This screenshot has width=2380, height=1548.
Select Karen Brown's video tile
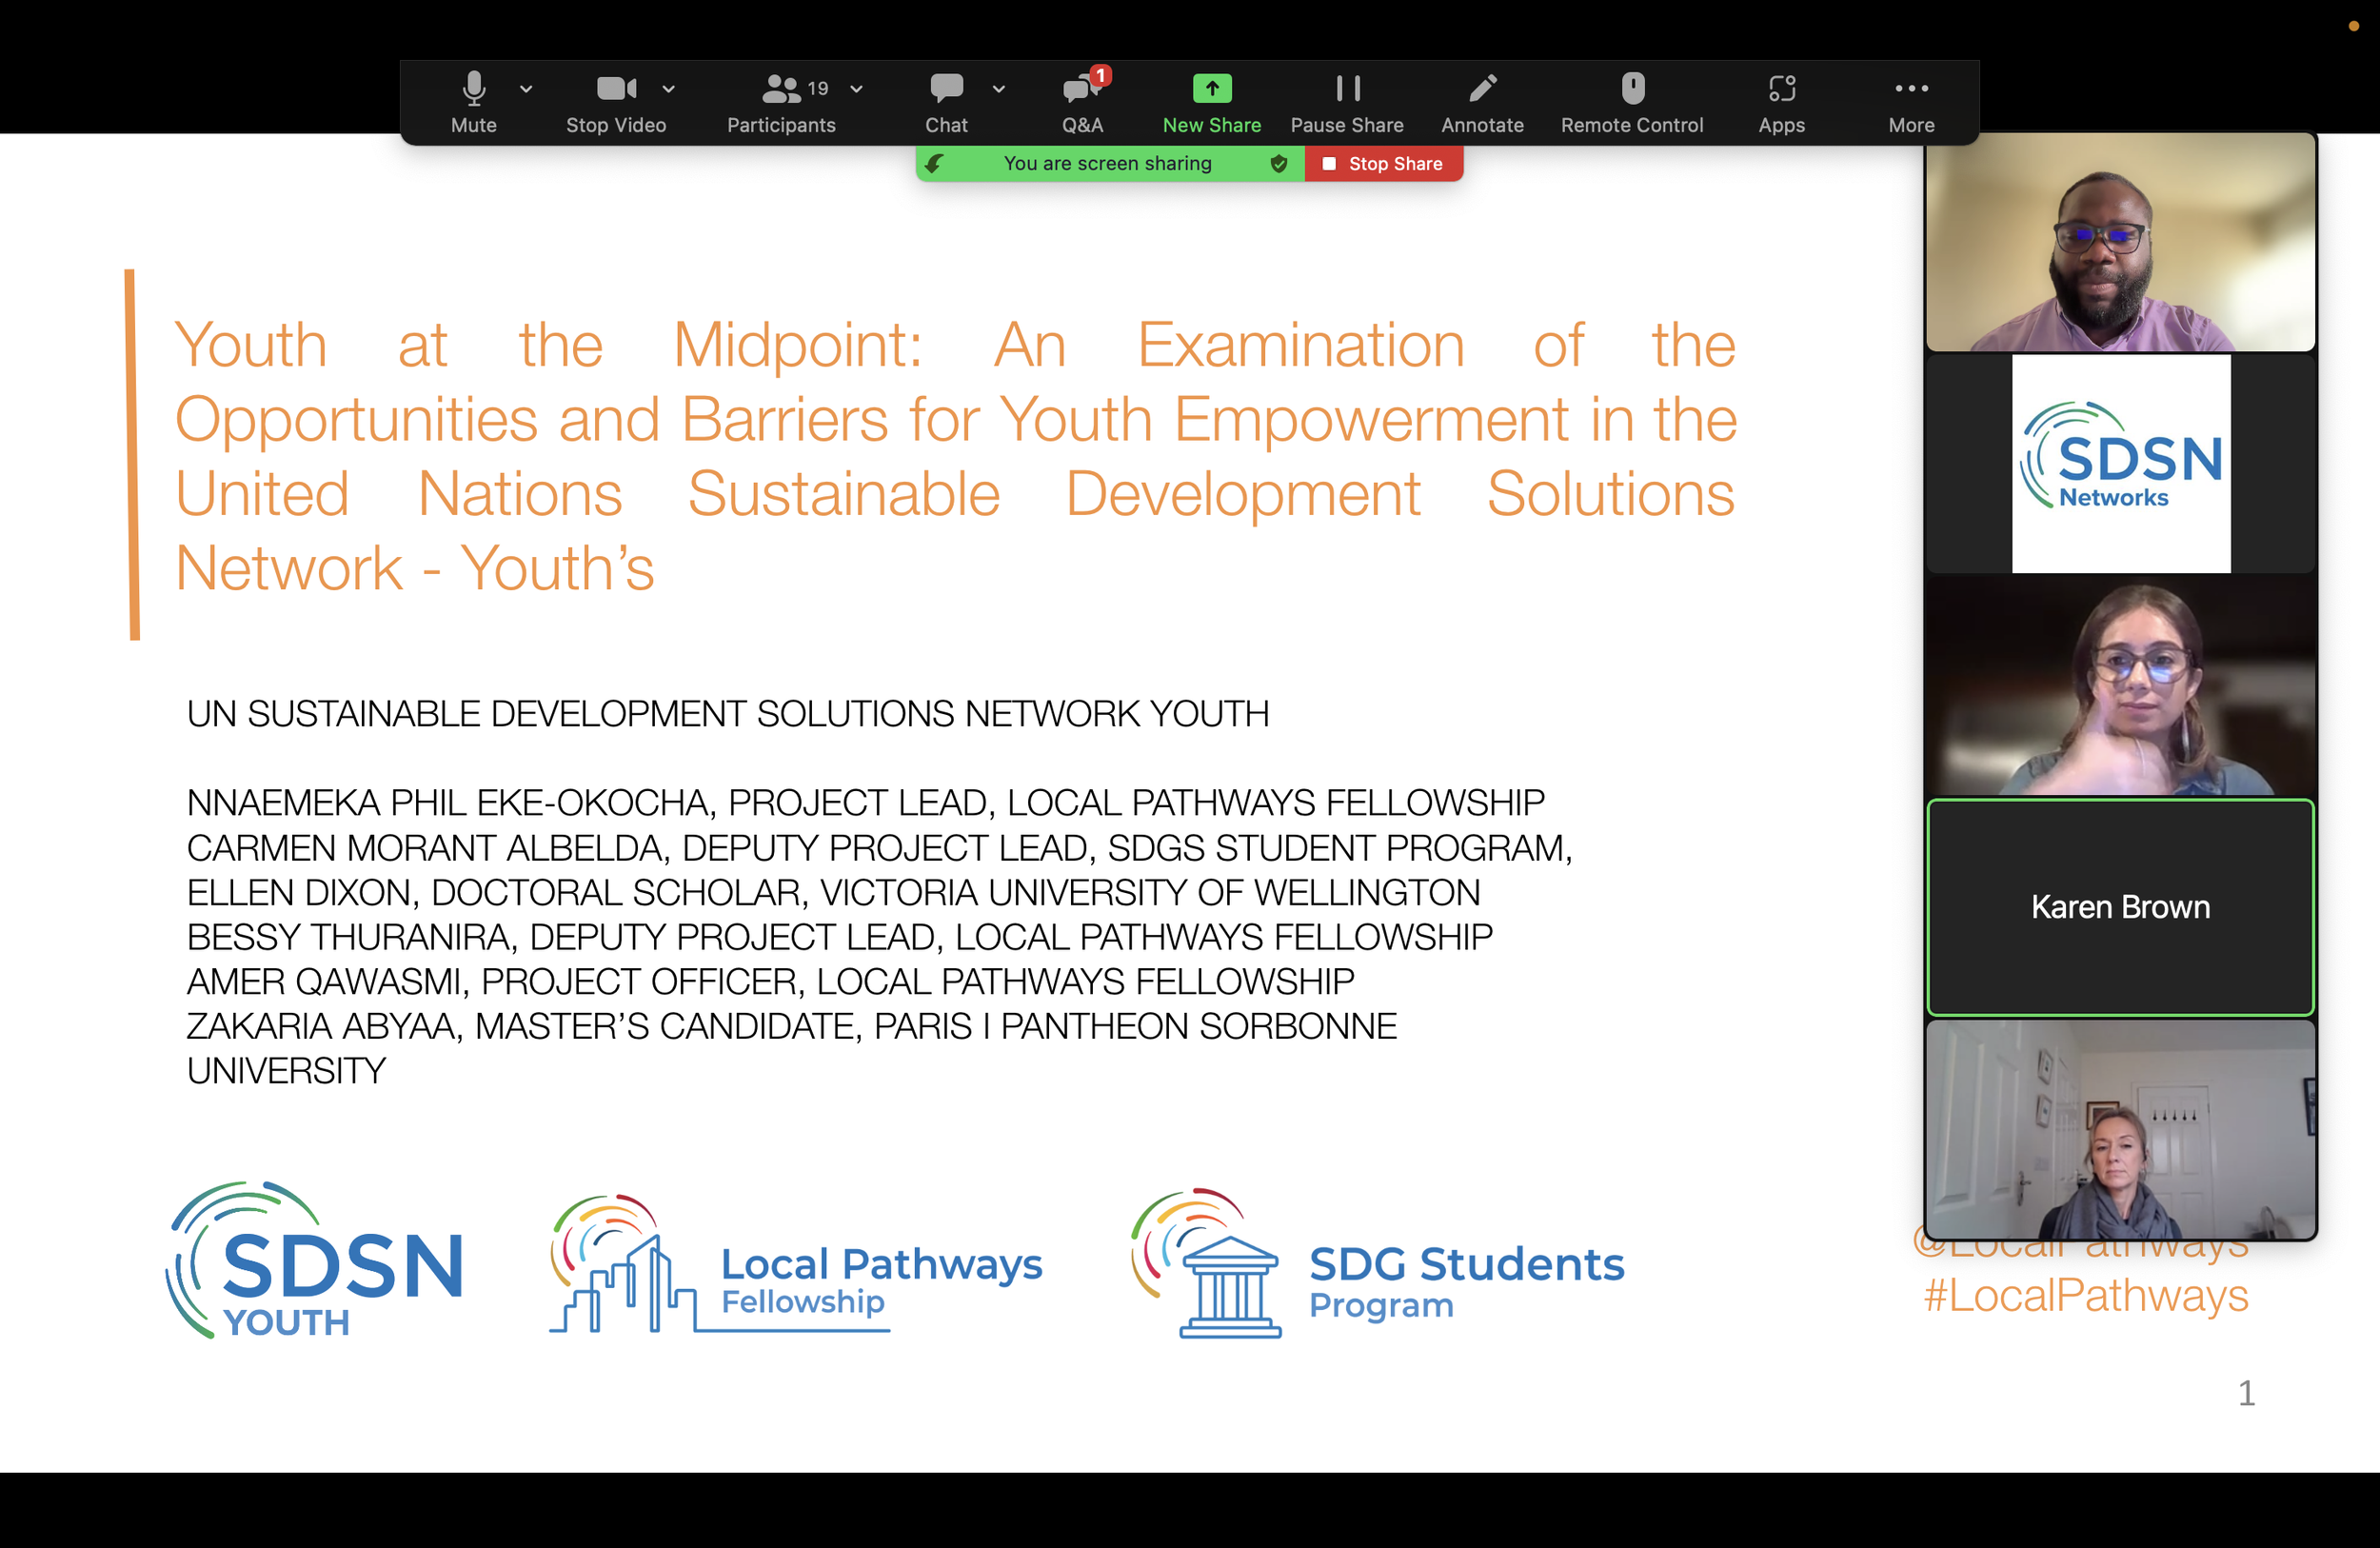pos(2120,906)
